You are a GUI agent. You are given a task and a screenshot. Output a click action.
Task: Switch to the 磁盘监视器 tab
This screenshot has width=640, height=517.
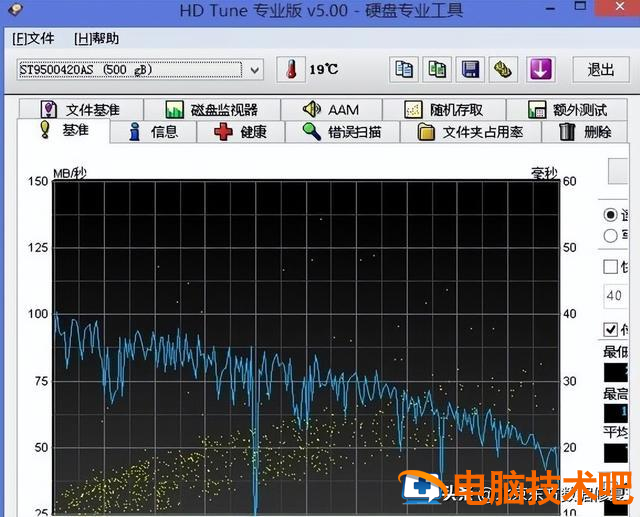(x=212, y=109)
